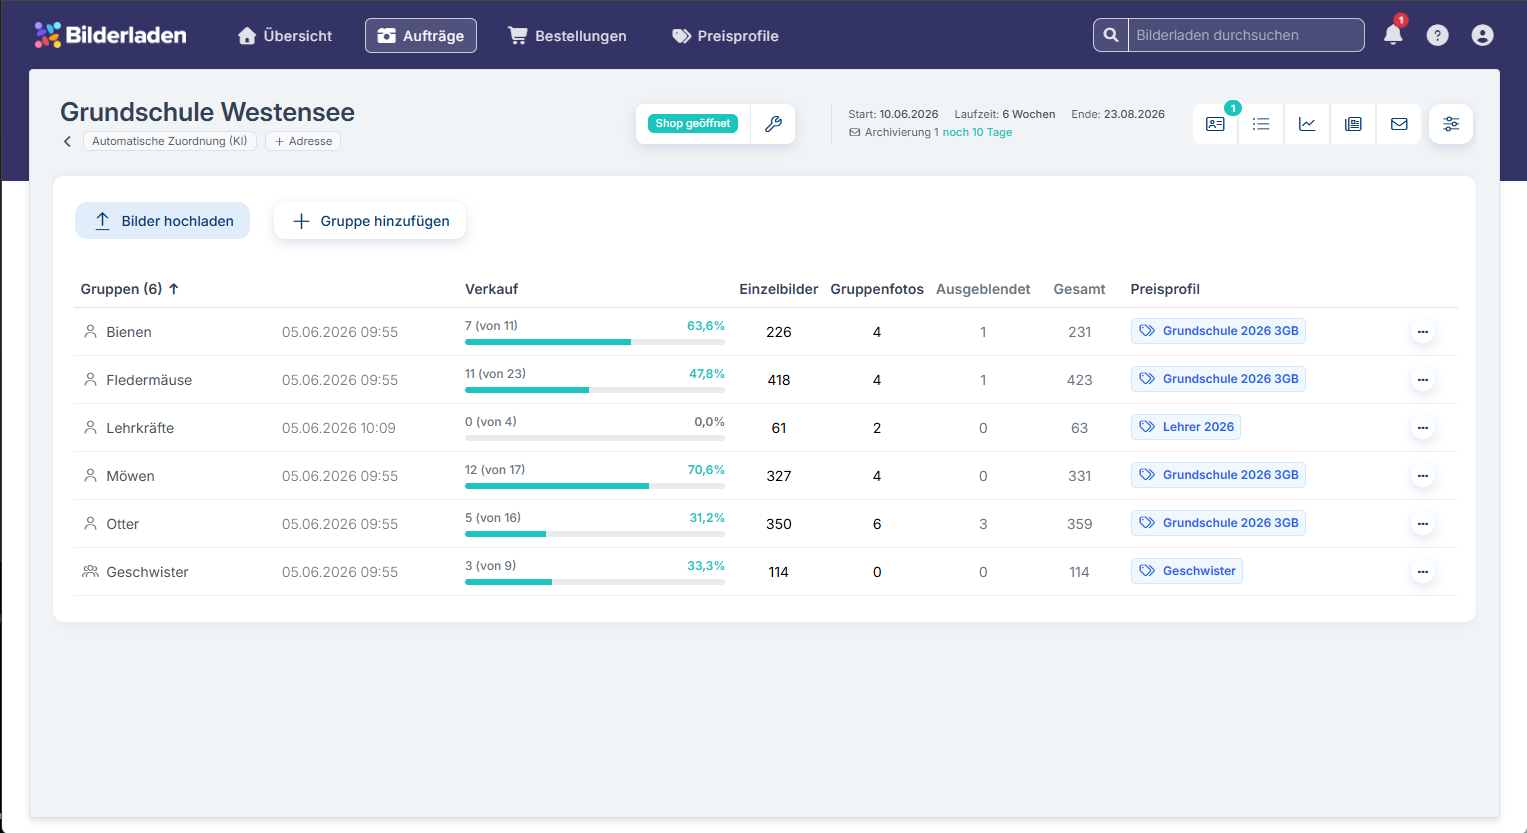Switch to Preisprofile in navigation
Screen dimensions: 1527x833
pos(725,36)
